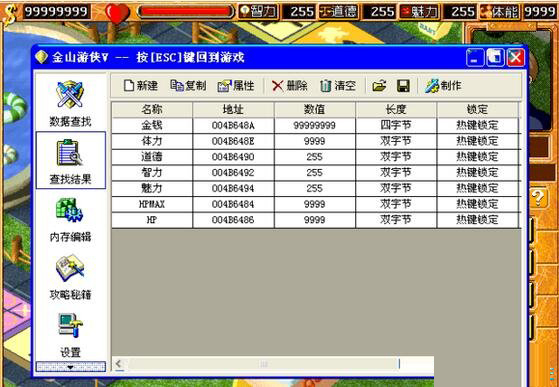This screenshot has width=559, height=387.
Task: Click address 004B6486 in the table
Action: [233, 220]
